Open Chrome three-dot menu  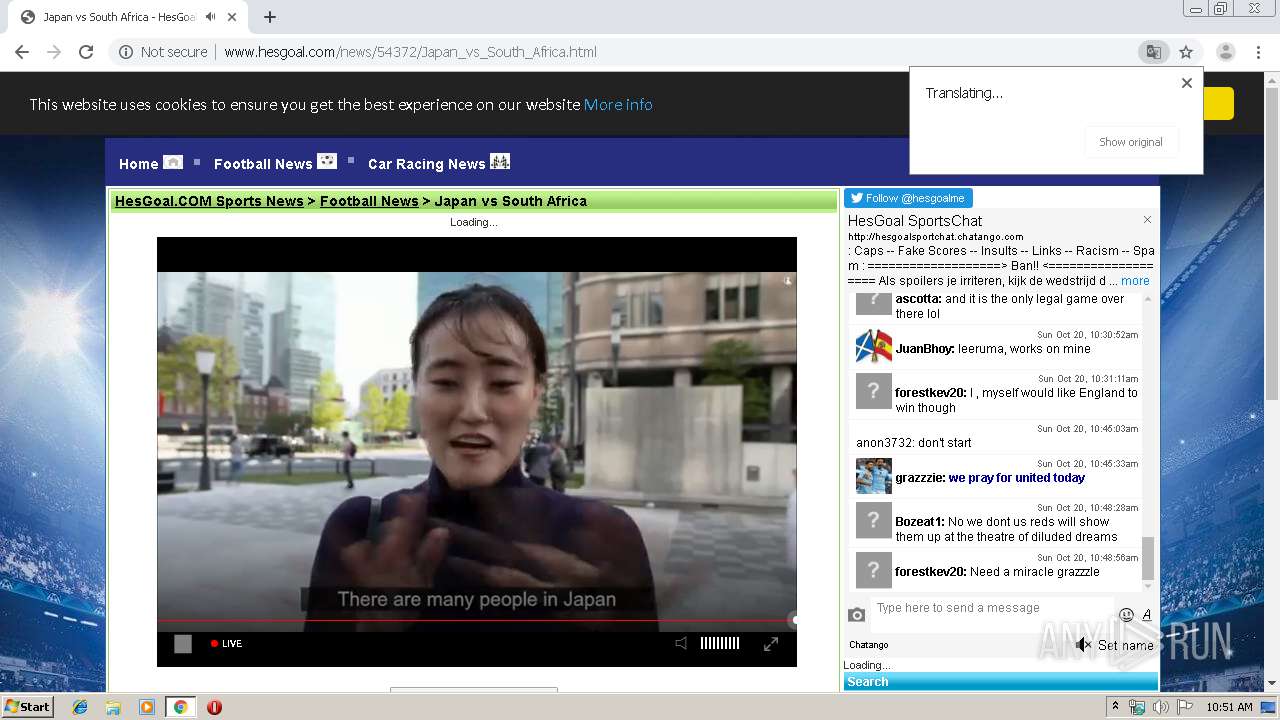(1258, 52)
